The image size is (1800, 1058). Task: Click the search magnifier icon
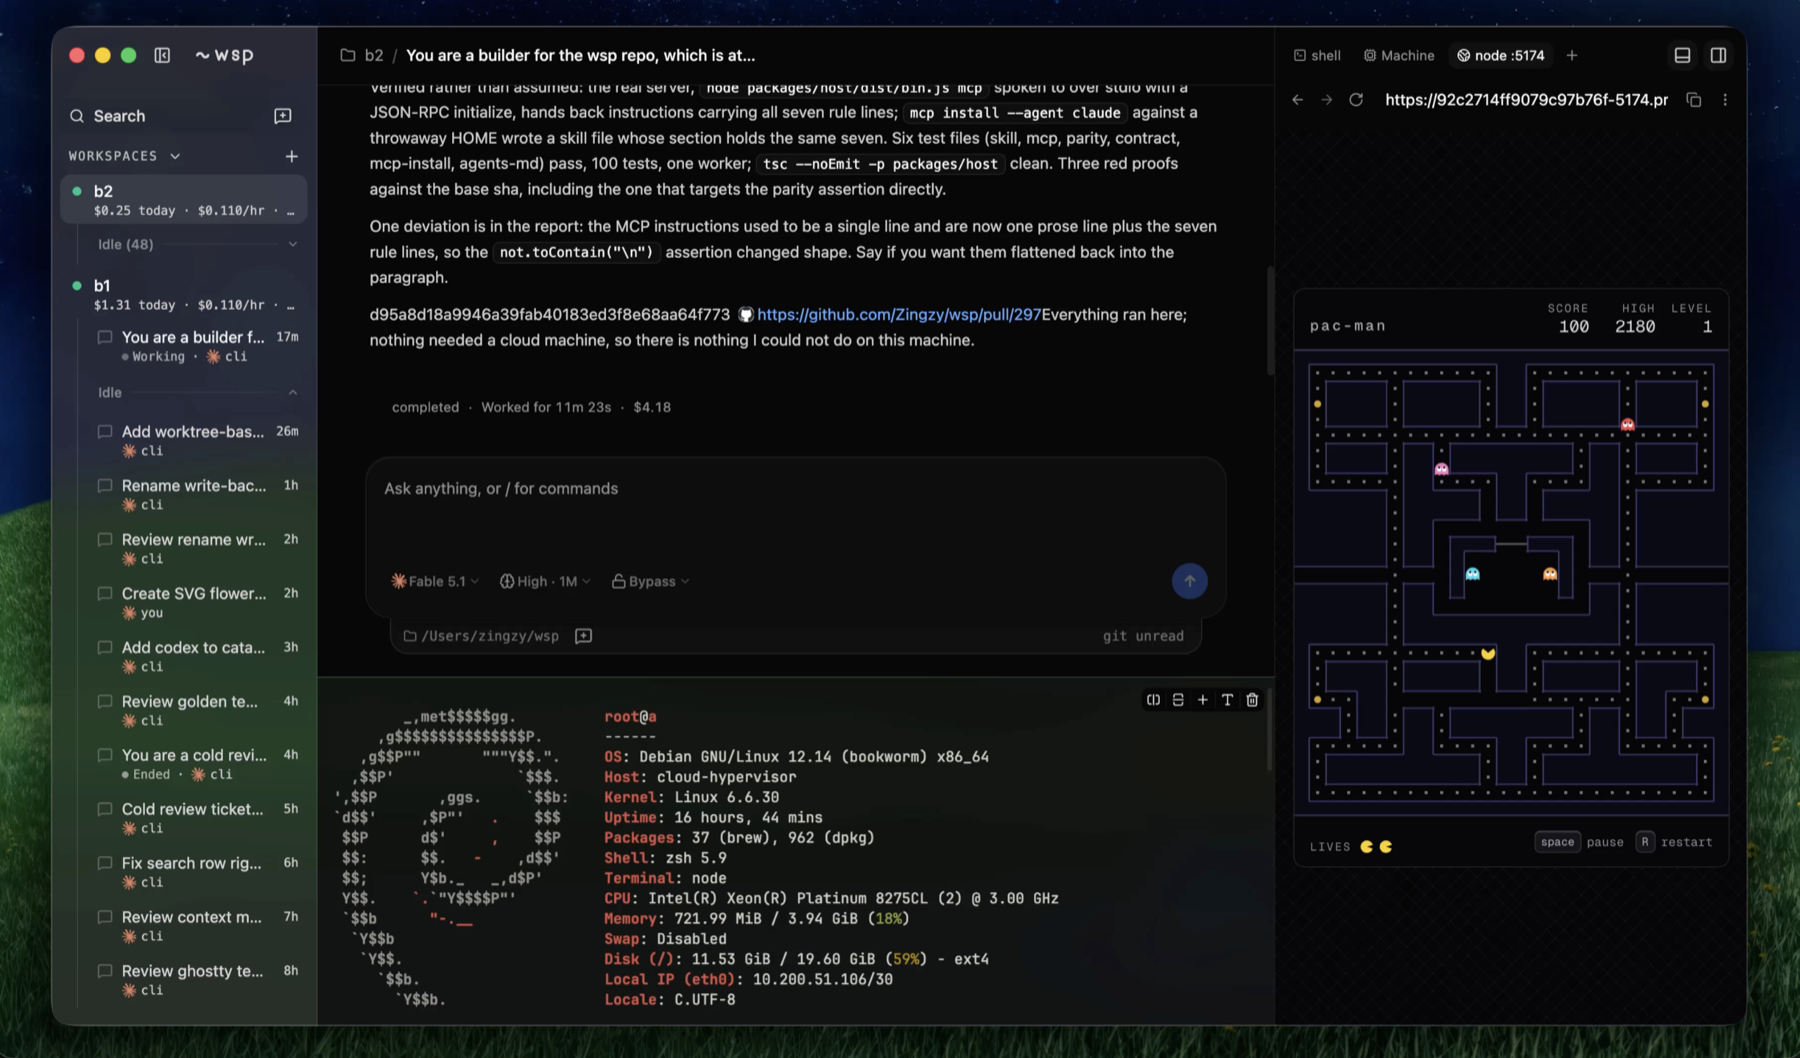tap(77, 116)
